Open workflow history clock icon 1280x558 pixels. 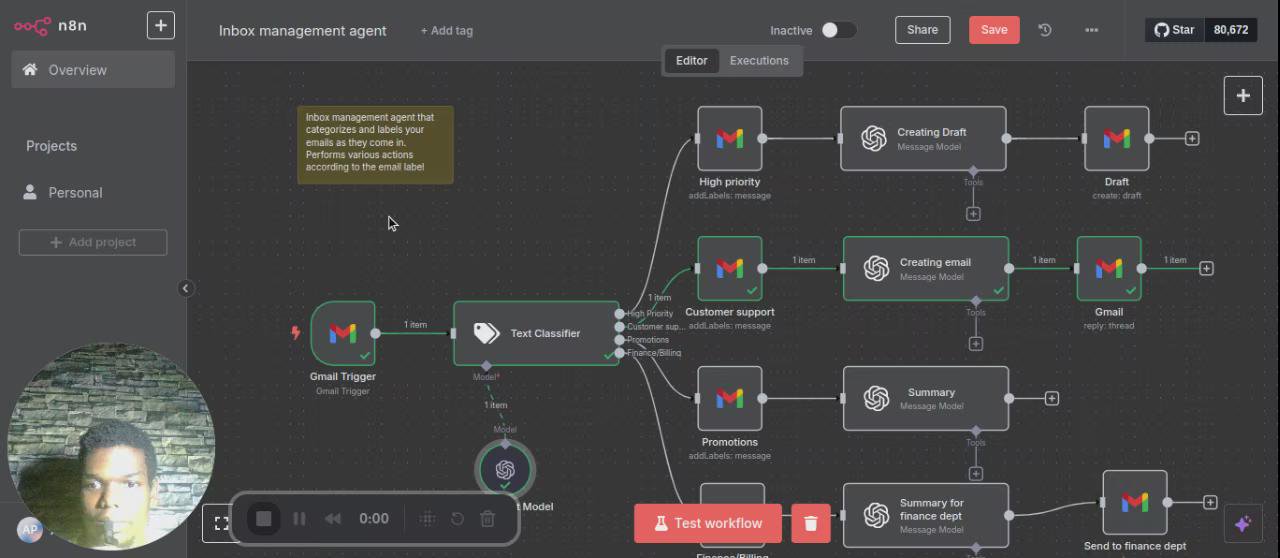pos(1045,30)
